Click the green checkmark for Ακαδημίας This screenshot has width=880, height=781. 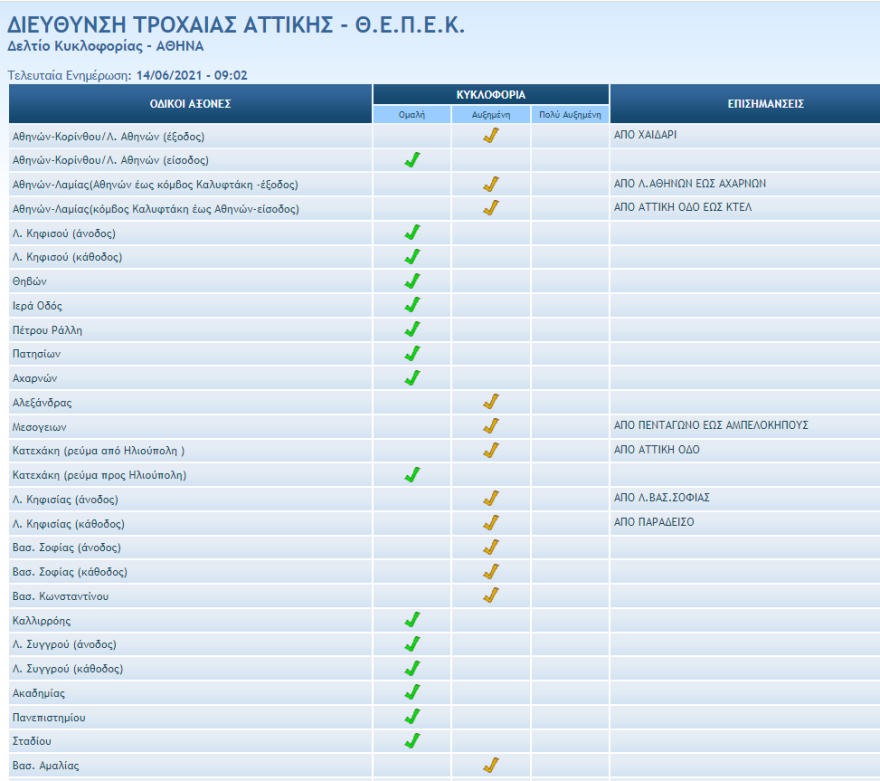coord(412,692)
